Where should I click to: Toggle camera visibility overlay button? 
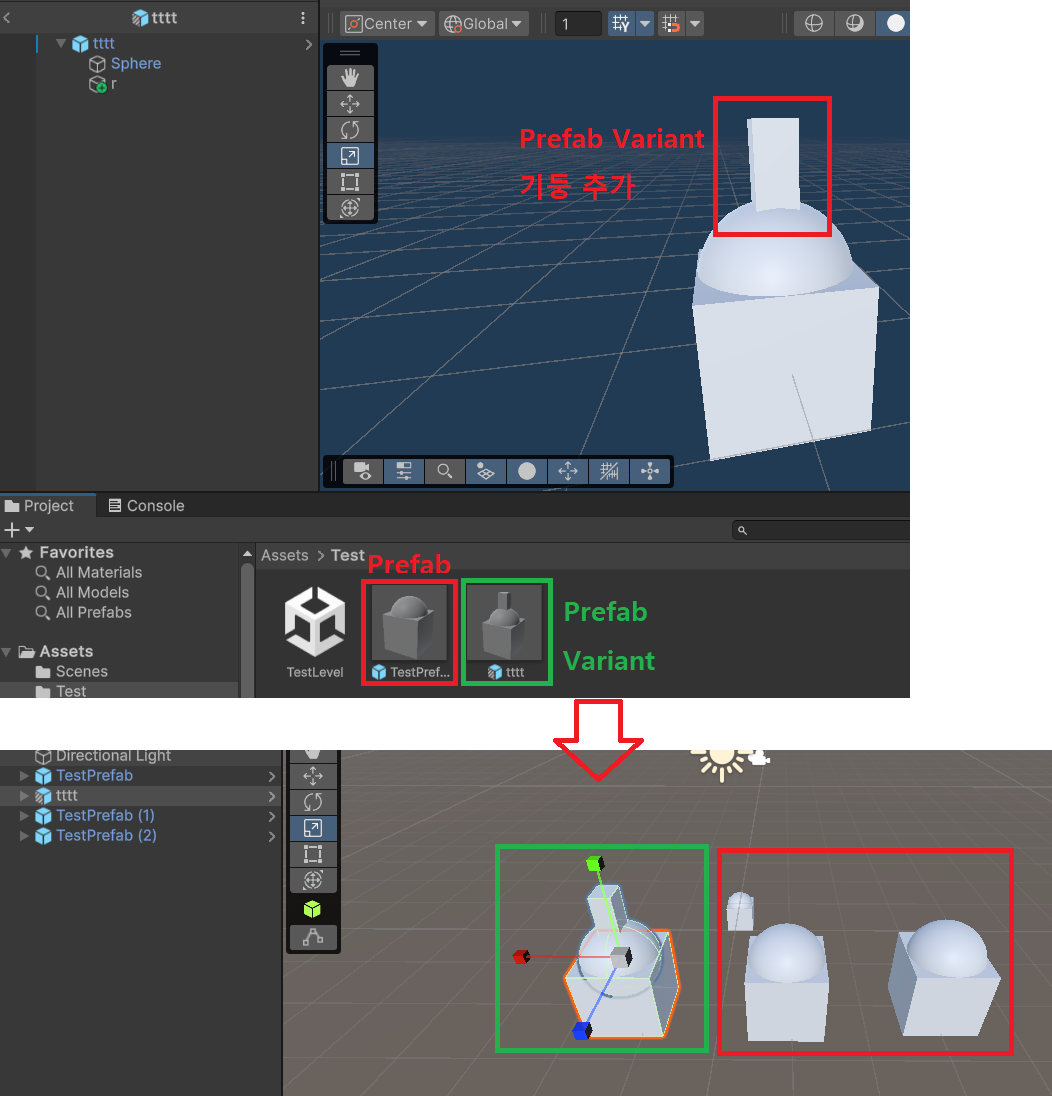click(363, 472)
